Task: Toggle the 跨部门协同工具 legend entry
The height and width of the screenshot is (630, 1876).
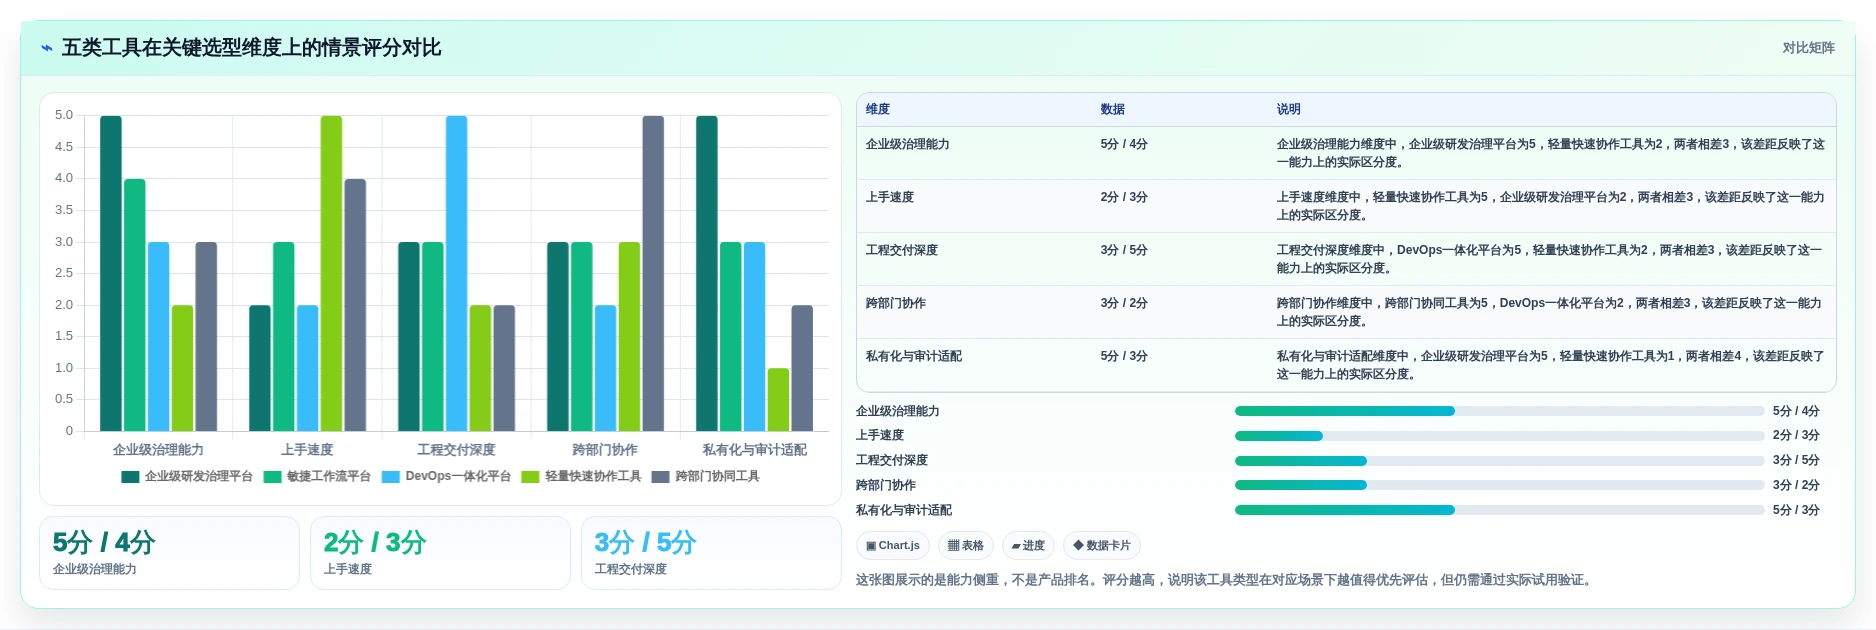Action: 705,477
